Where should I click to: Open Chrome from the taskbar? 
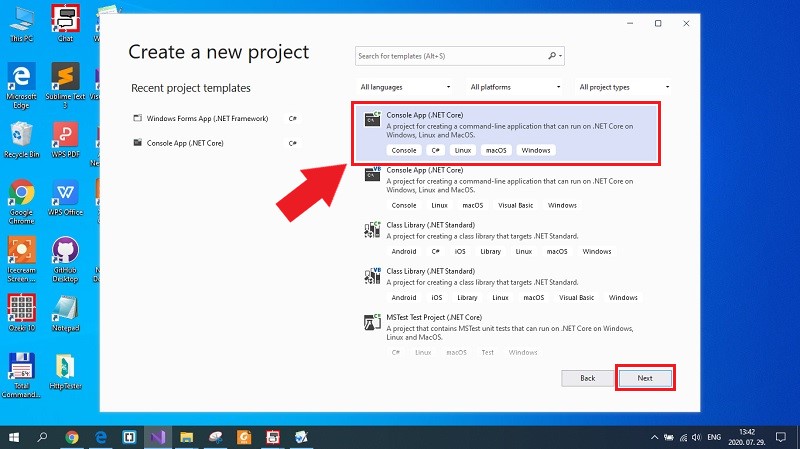[x=72, y=437]
